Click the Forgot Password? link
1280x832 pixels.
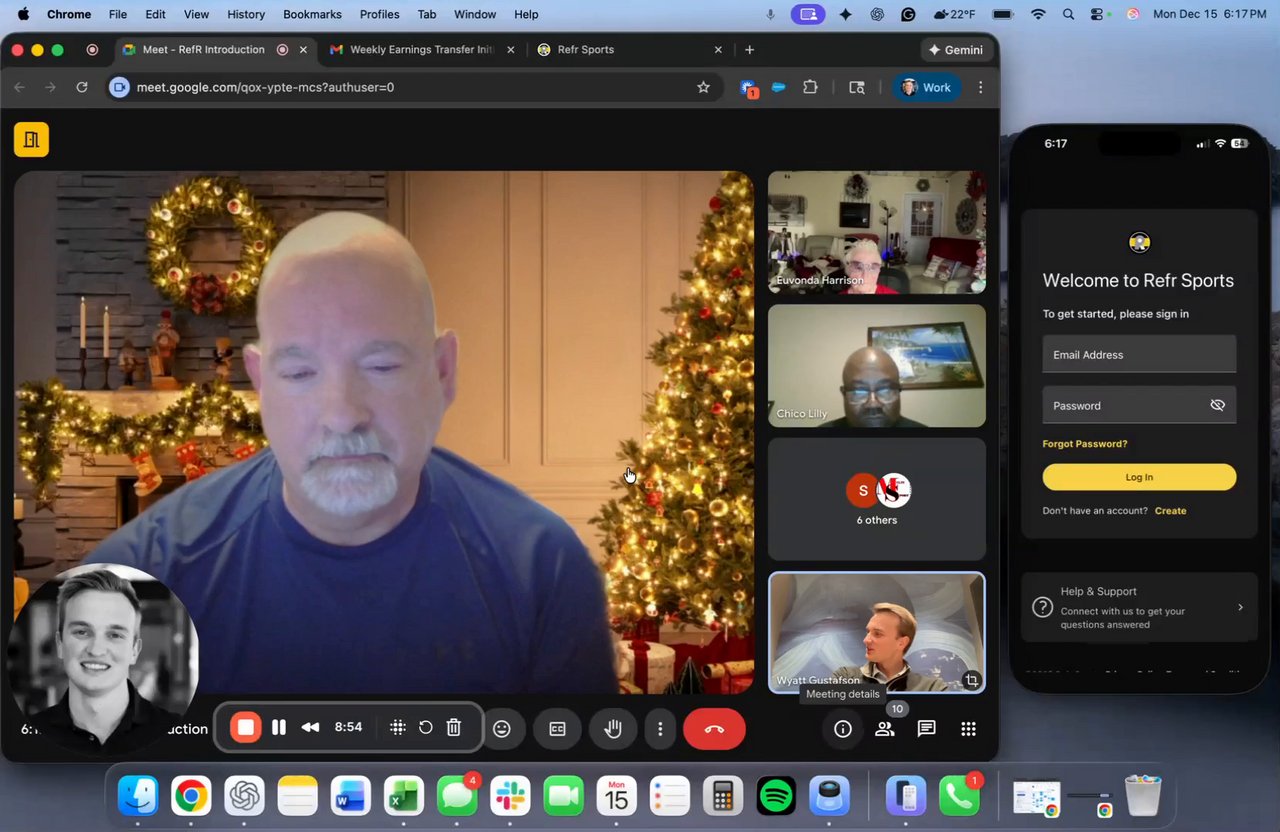tap(1085, 443)
